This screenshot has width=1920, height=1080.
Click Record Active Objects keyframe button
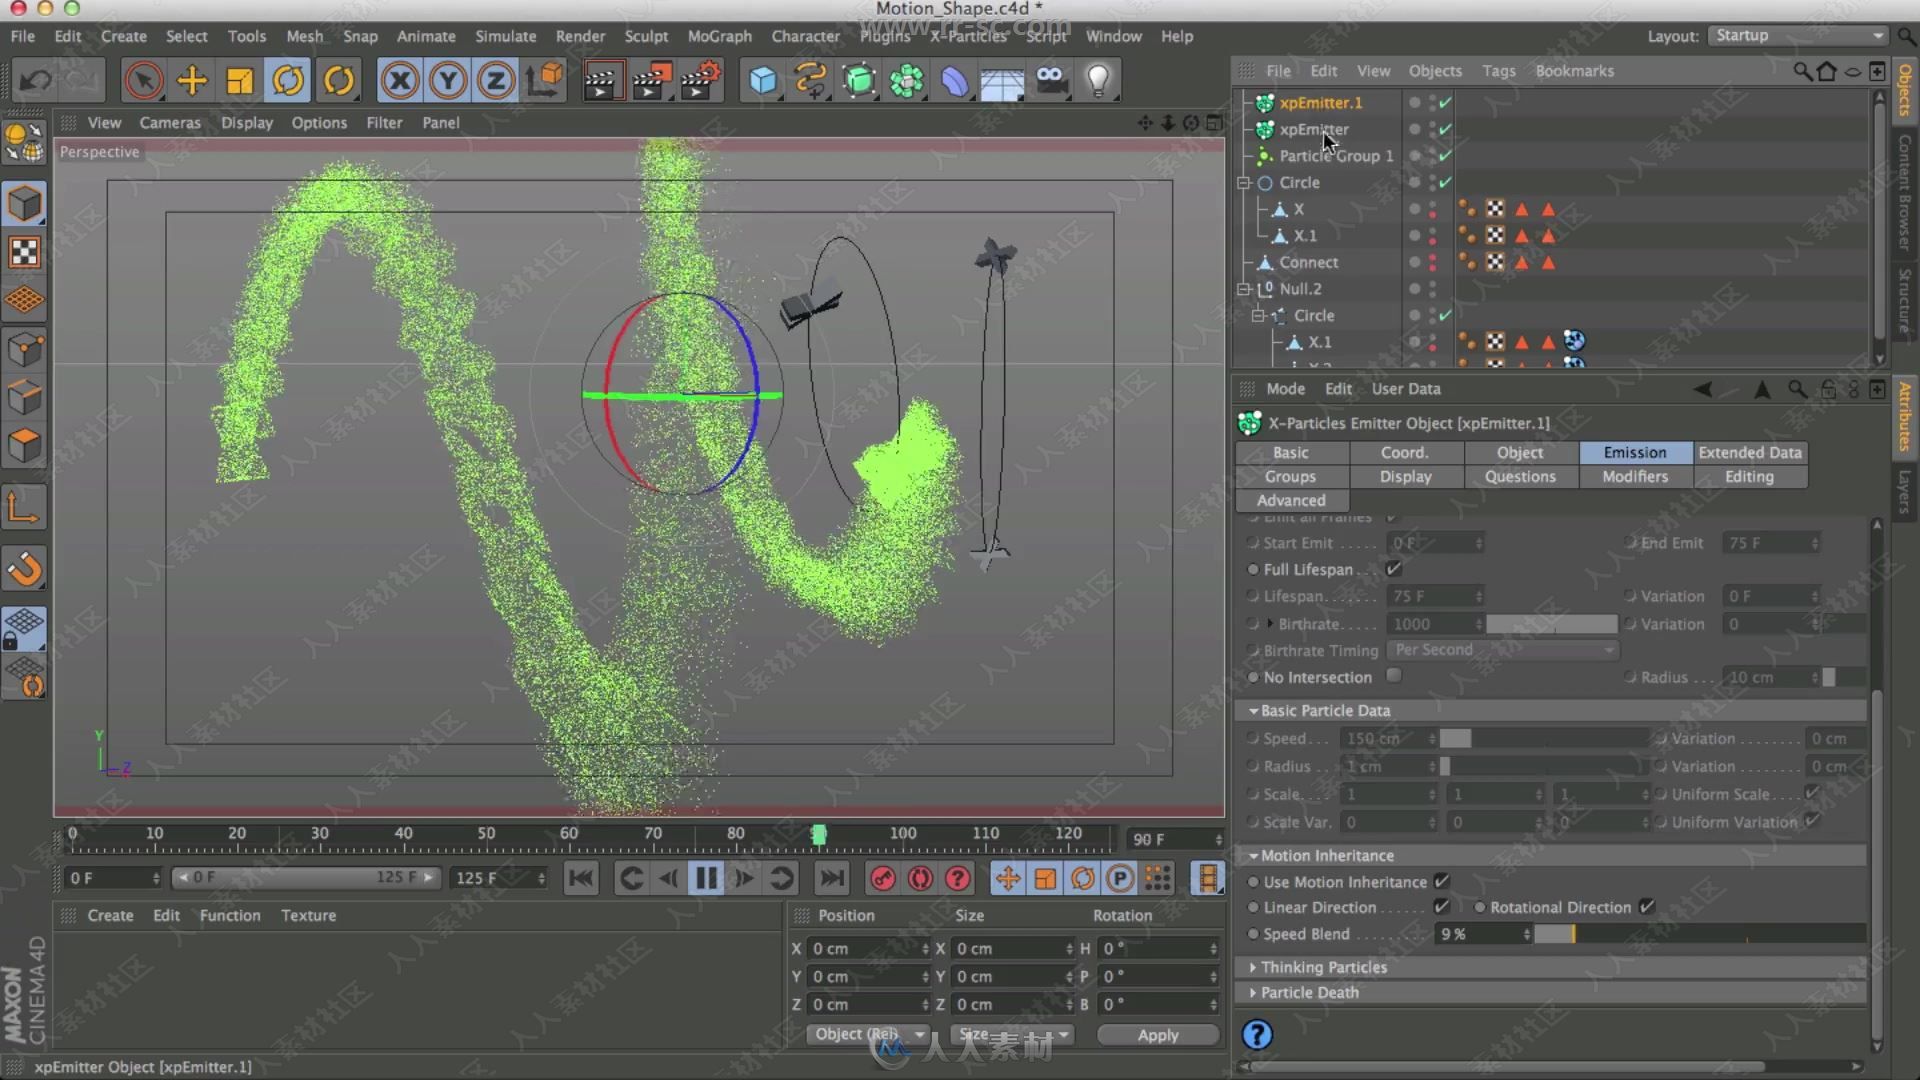click(883, 878)
